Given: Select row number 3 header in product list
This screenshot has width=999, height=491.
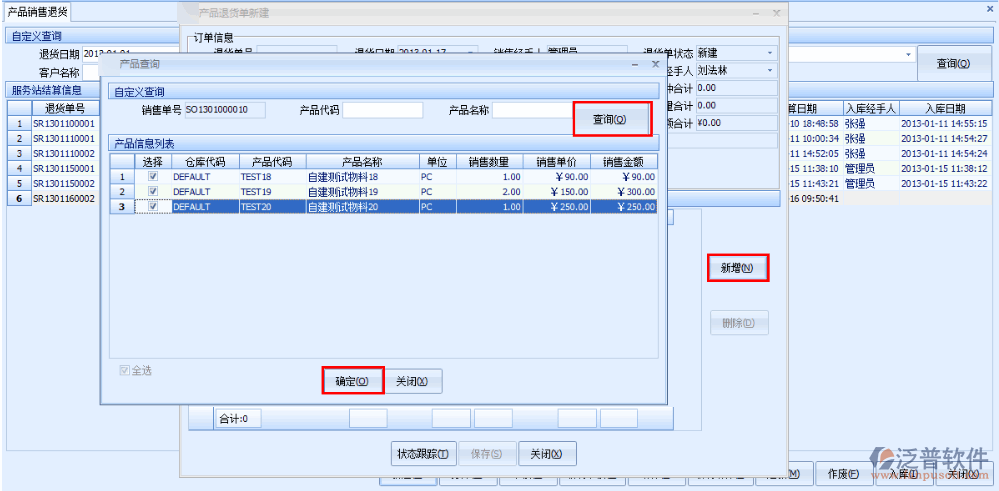Looking at the screenshot, I should (122, 207).
